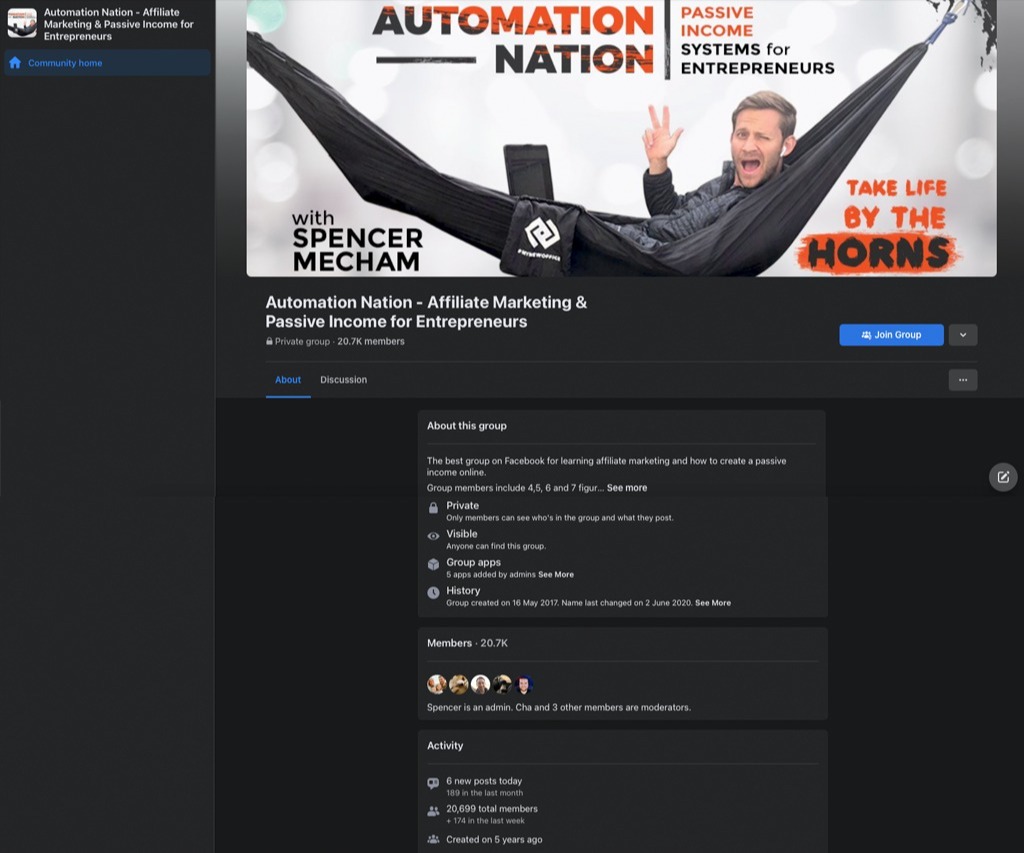Click '5 apps added by admins' text
The image size is (1024, 853).
pyautogui.click(x=490, y=575)
